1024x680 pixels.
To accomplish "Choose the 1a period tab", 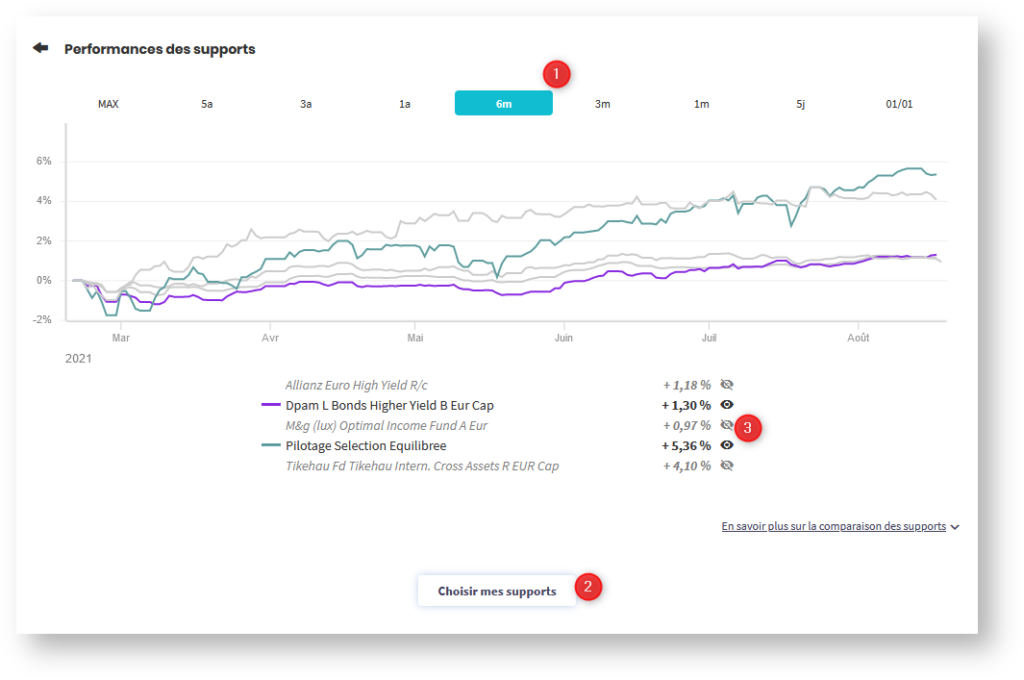I will pyautogui.click(x=405, y=104).
